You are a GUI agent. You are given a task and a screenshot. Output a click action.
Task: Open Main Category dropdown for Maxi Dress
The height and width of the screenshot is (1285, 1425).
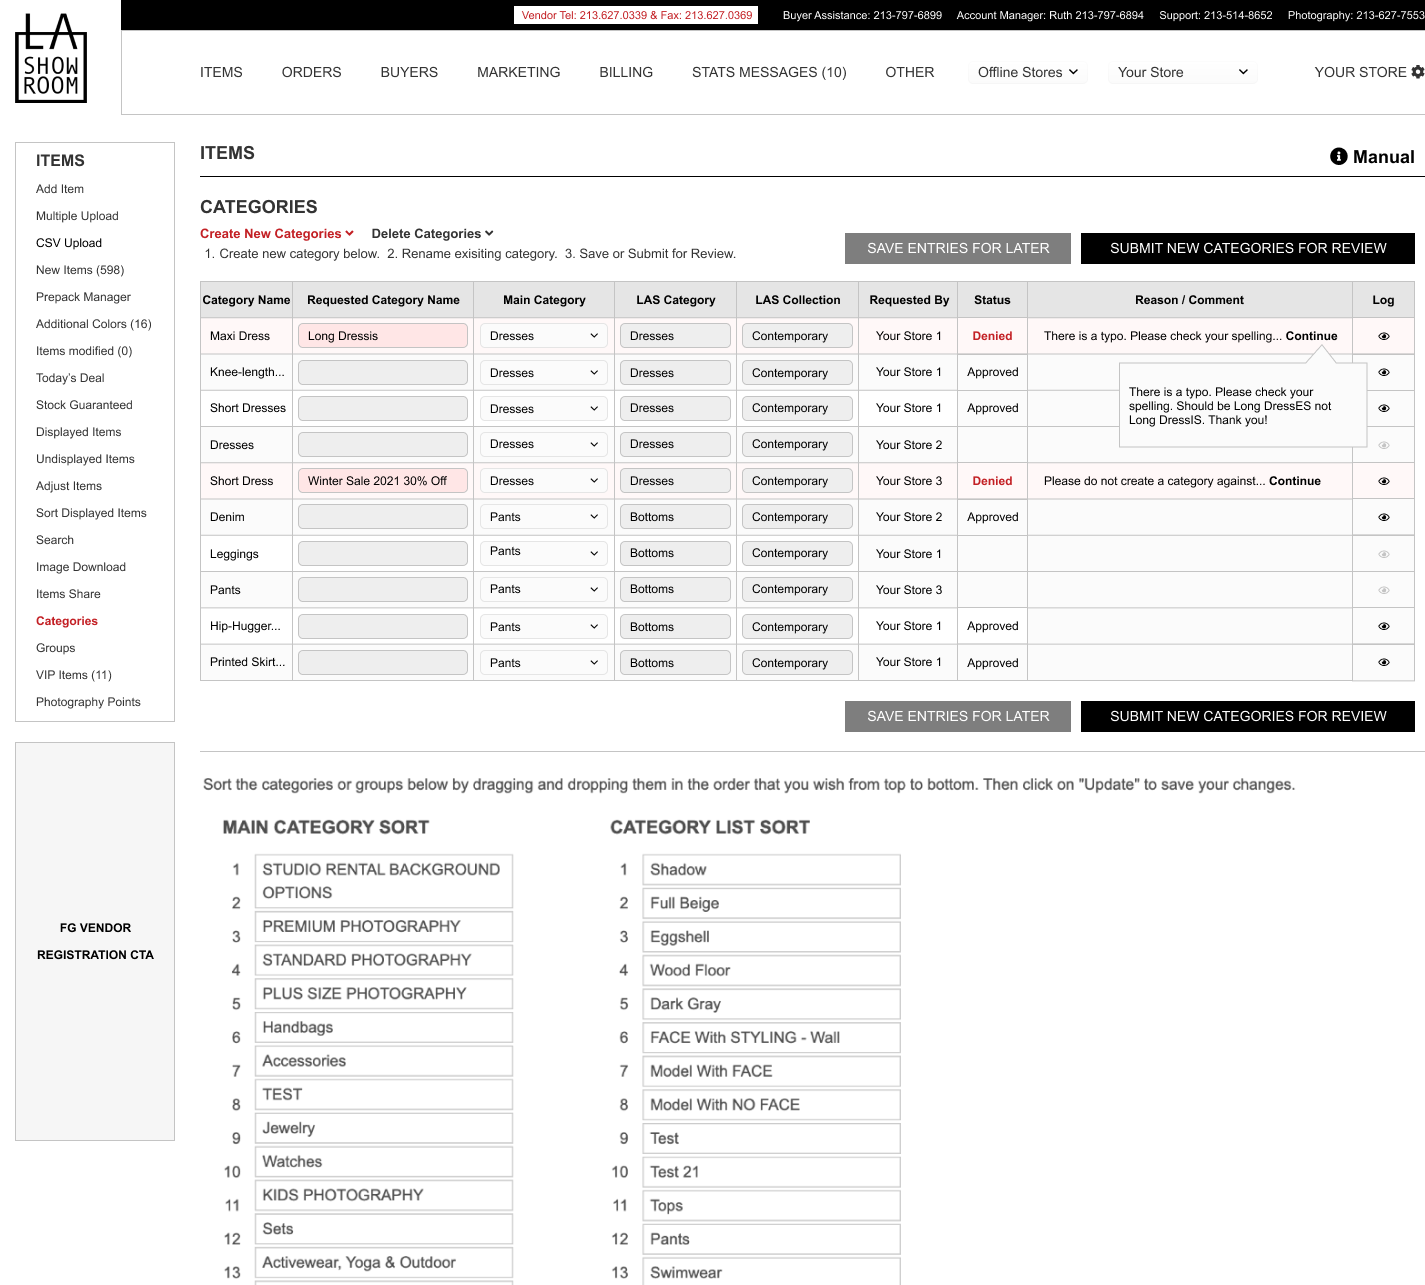coord(543,336)
